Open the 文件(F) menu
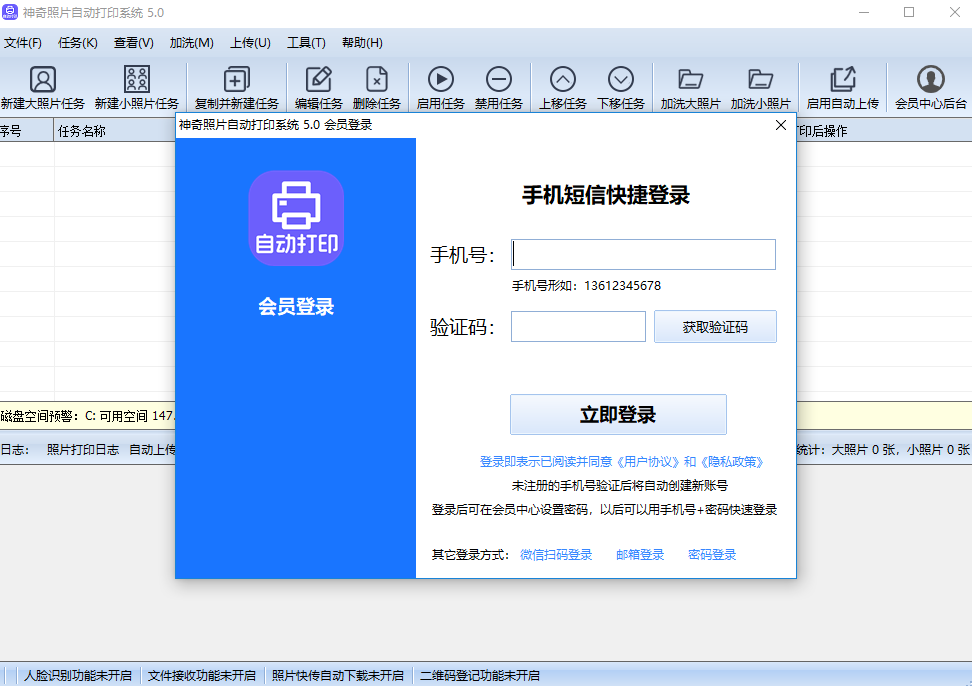The image size is (972, 686). [22, 43]
